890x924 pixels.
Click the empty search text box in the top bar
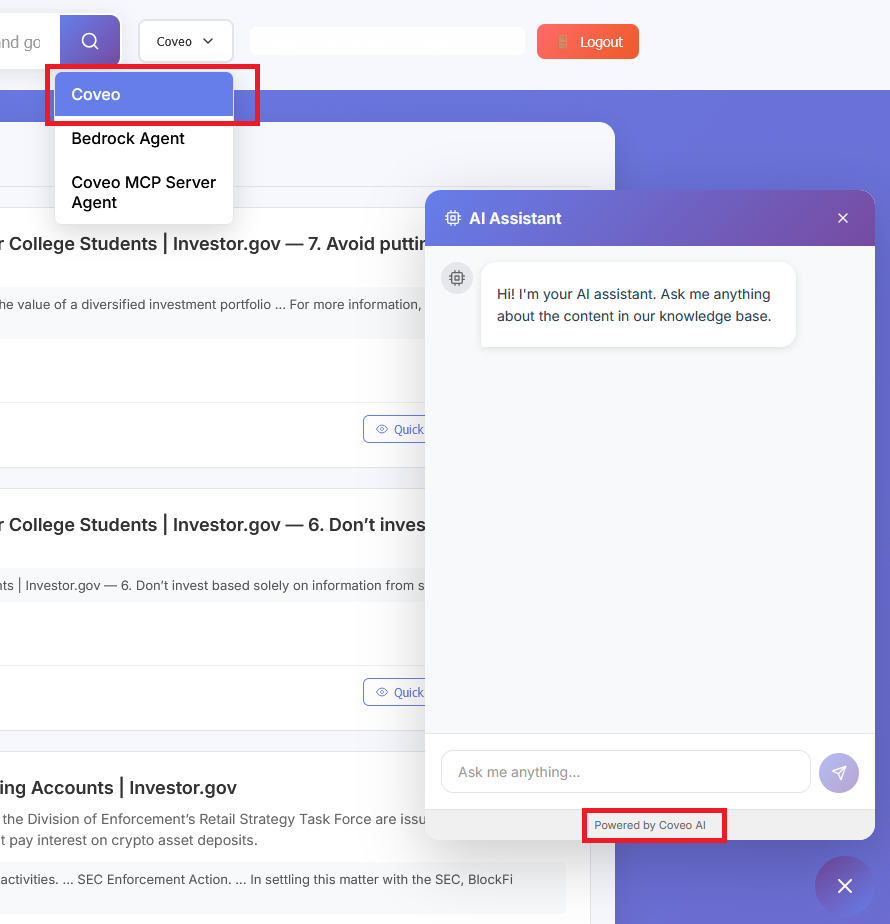pyautogui.click(x=385, y=41)
